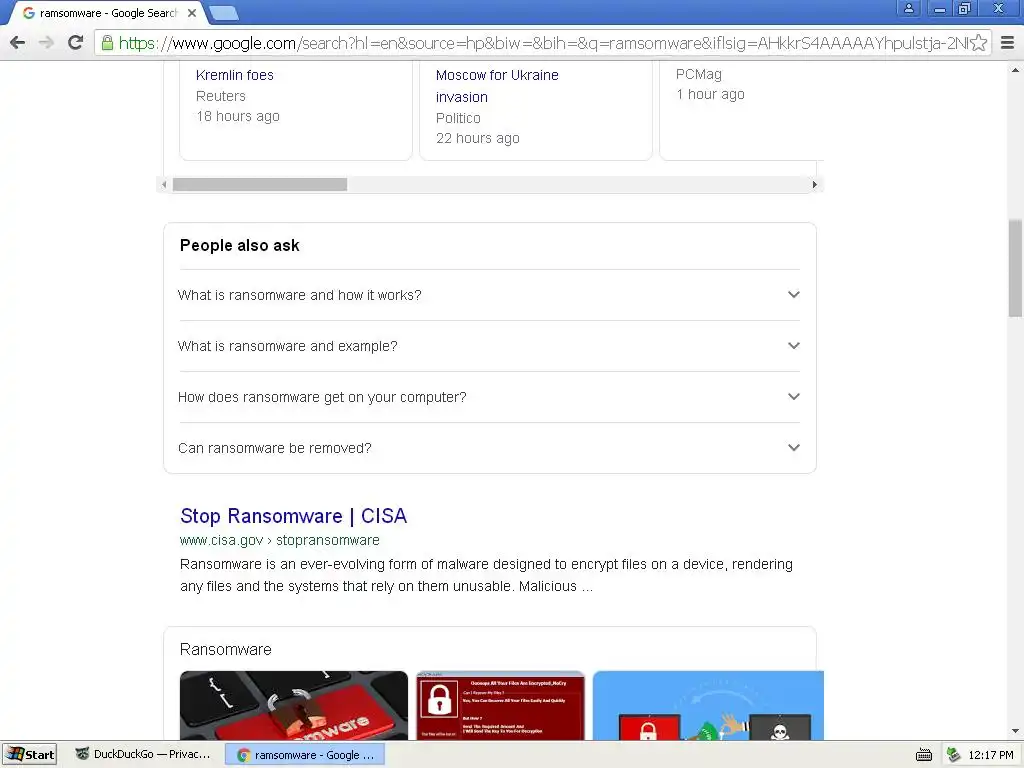Open the Chrome user profile button

point(908,8)
